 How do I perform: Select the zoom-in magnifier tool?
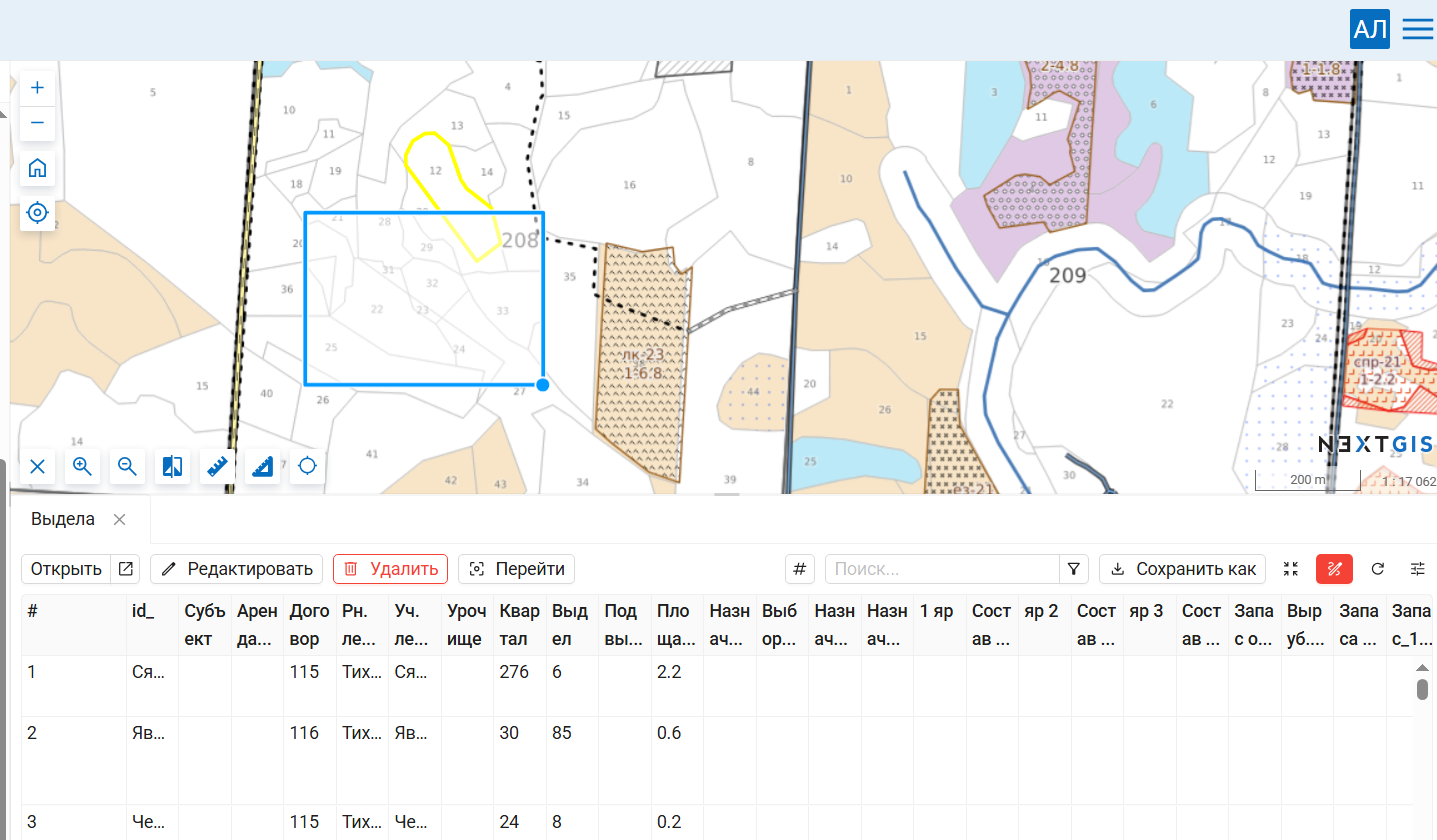pos(82,466)
